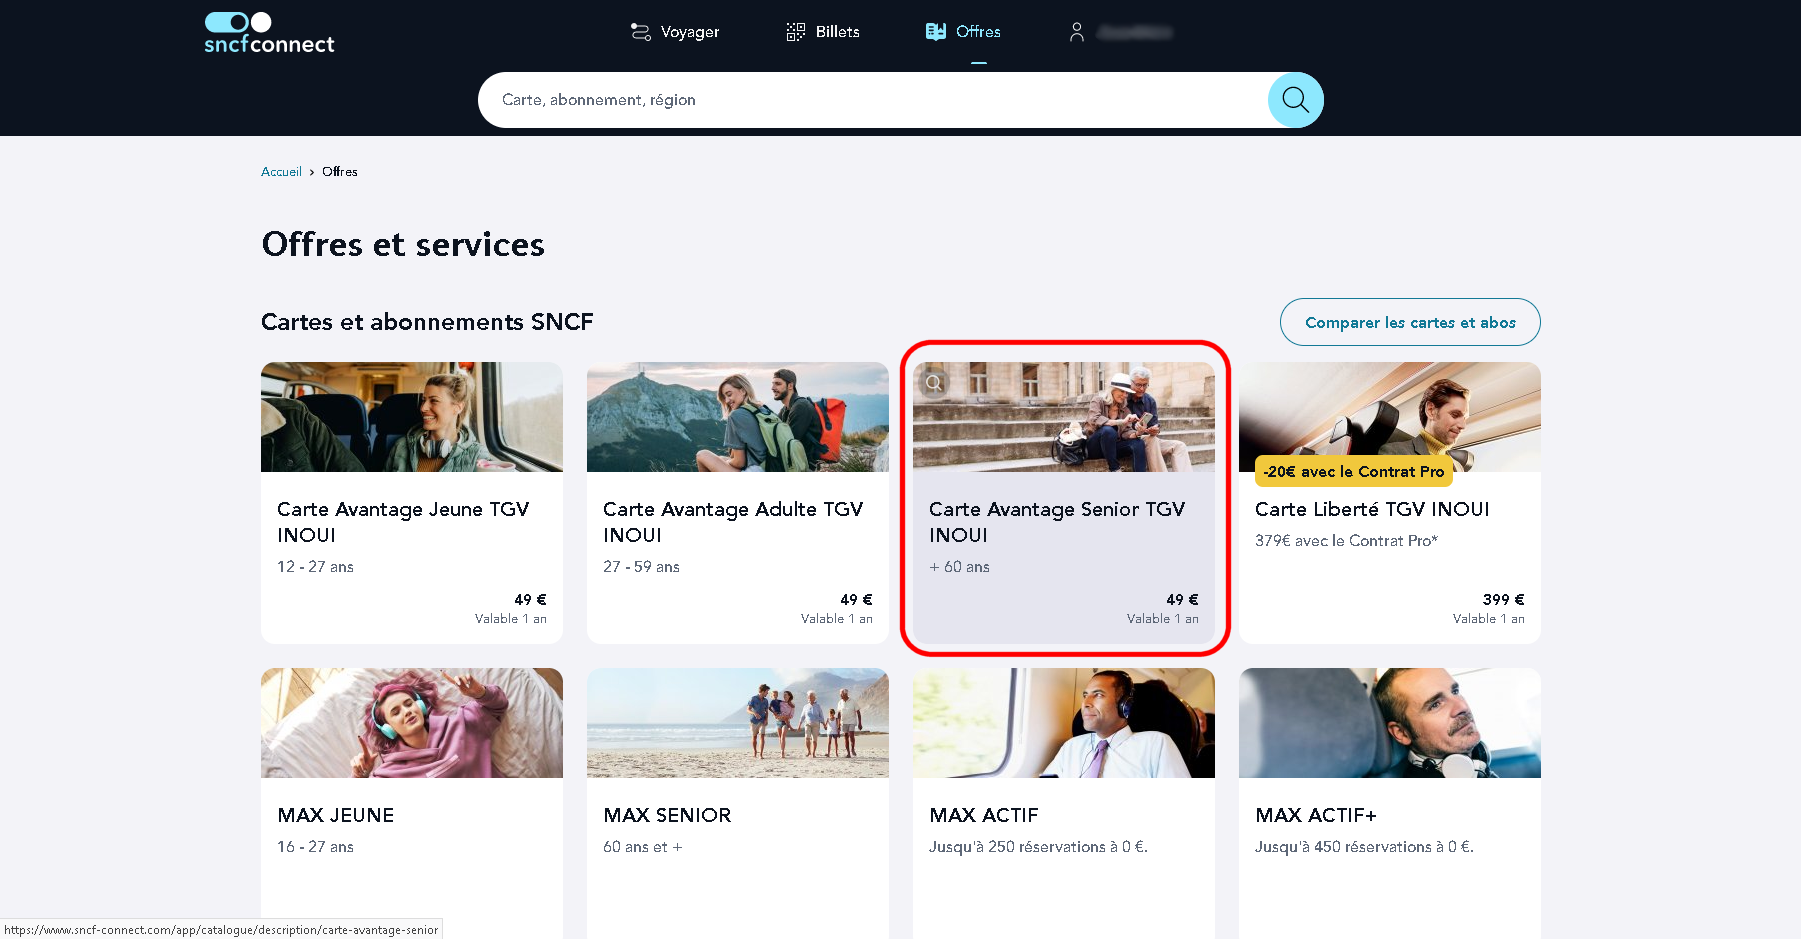Open Carte Avantage Jeune TGV INOUI card
This screenshot has height=939, width=1801.
[412, 503]
